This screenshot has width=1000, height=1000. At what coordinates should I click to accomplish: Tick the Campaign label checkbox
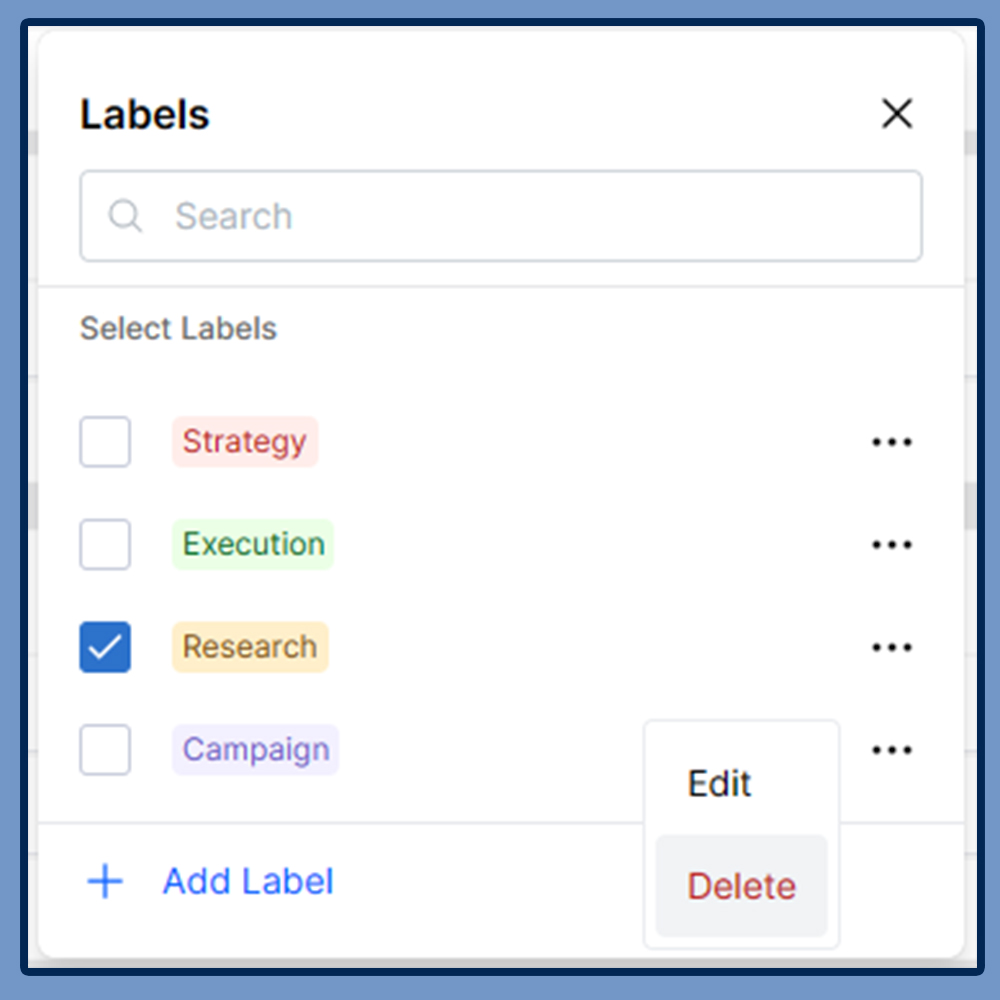coord(105,750)
